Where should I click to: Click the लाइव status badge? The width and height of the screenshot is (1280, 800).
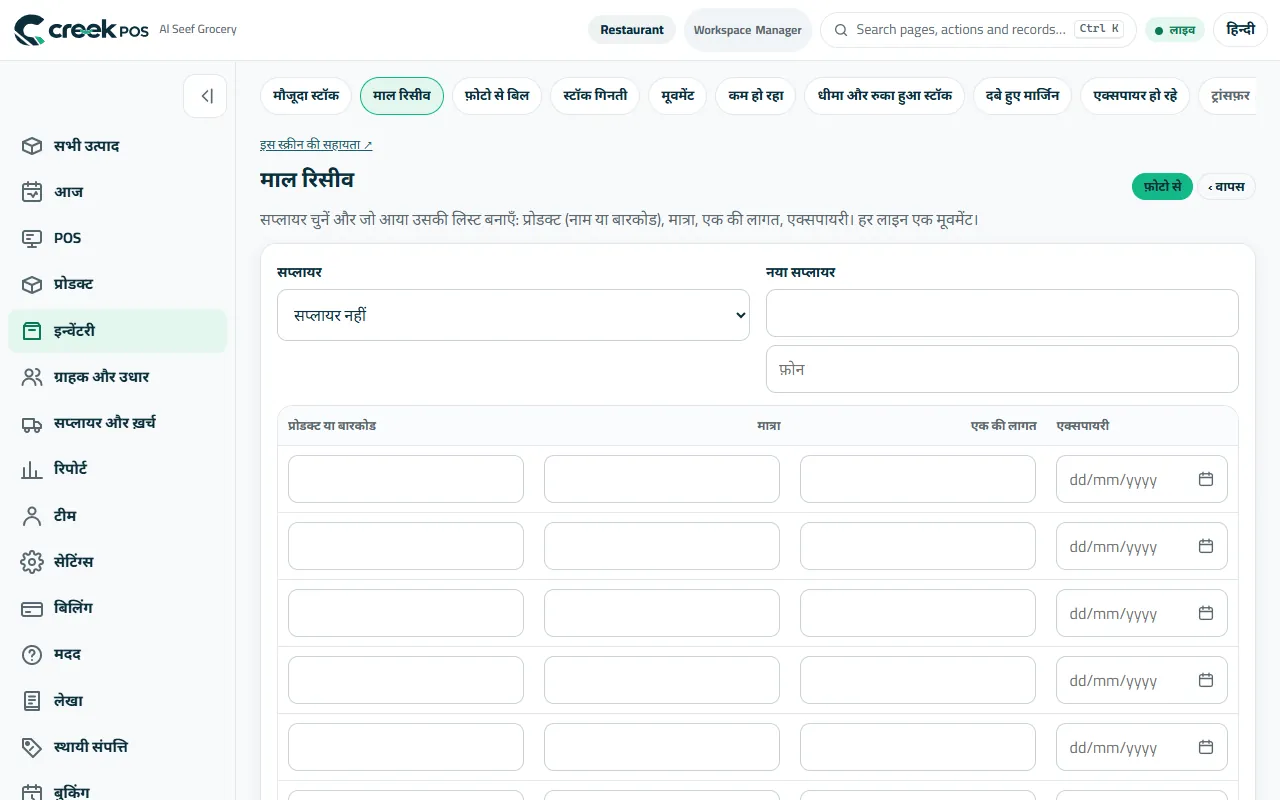click(x=1175, y=30)
